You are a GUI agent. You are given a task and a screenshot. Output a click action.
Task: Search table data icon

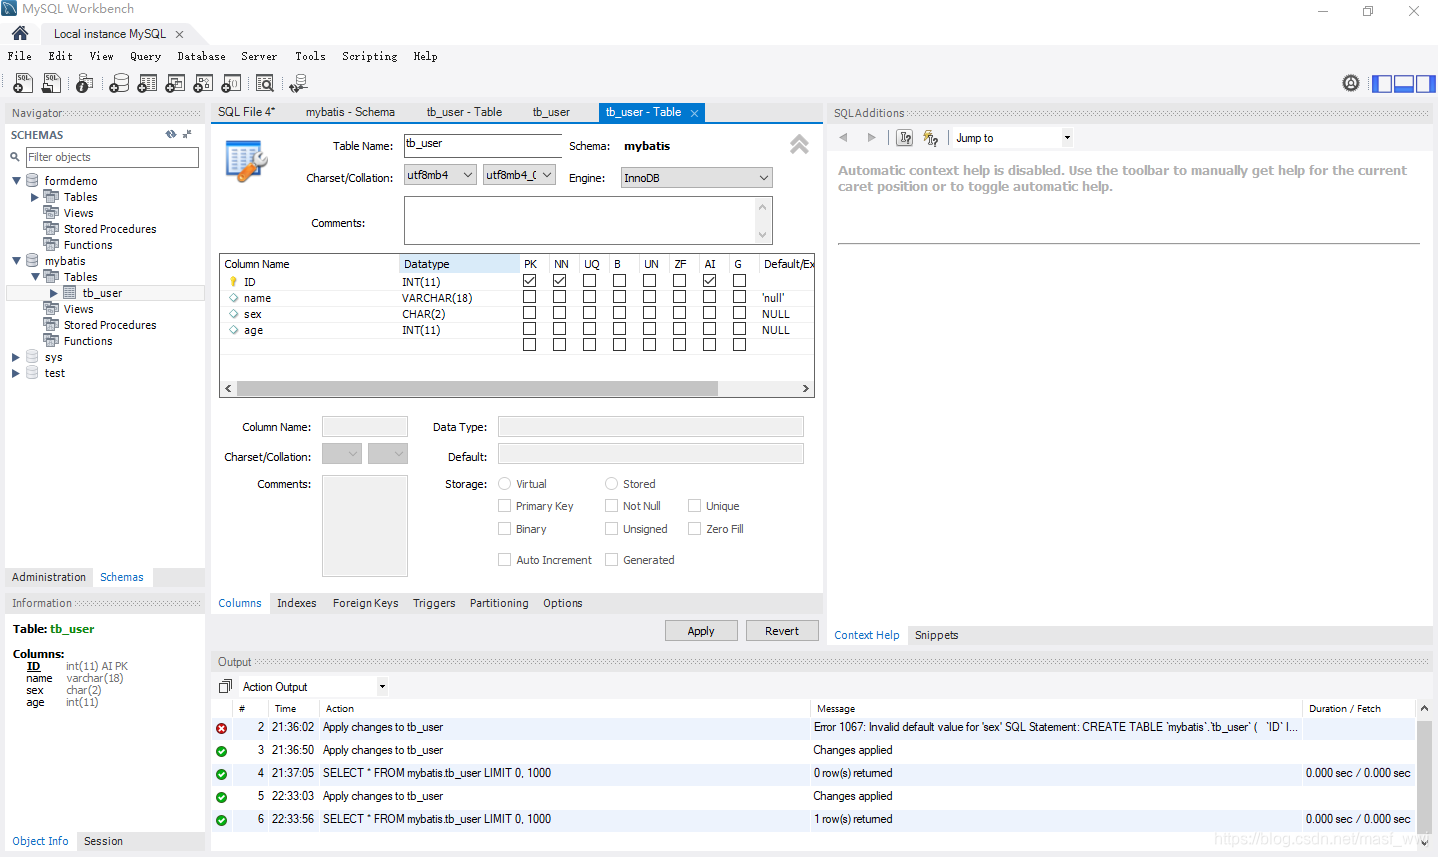(x=265, y=84)
